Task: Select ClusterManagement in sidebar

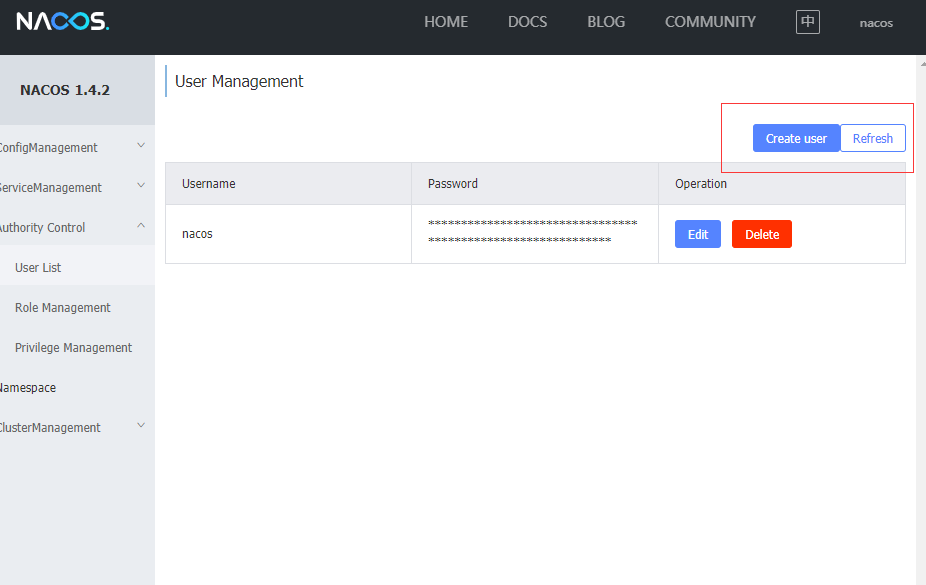Action: click(50, 427)
